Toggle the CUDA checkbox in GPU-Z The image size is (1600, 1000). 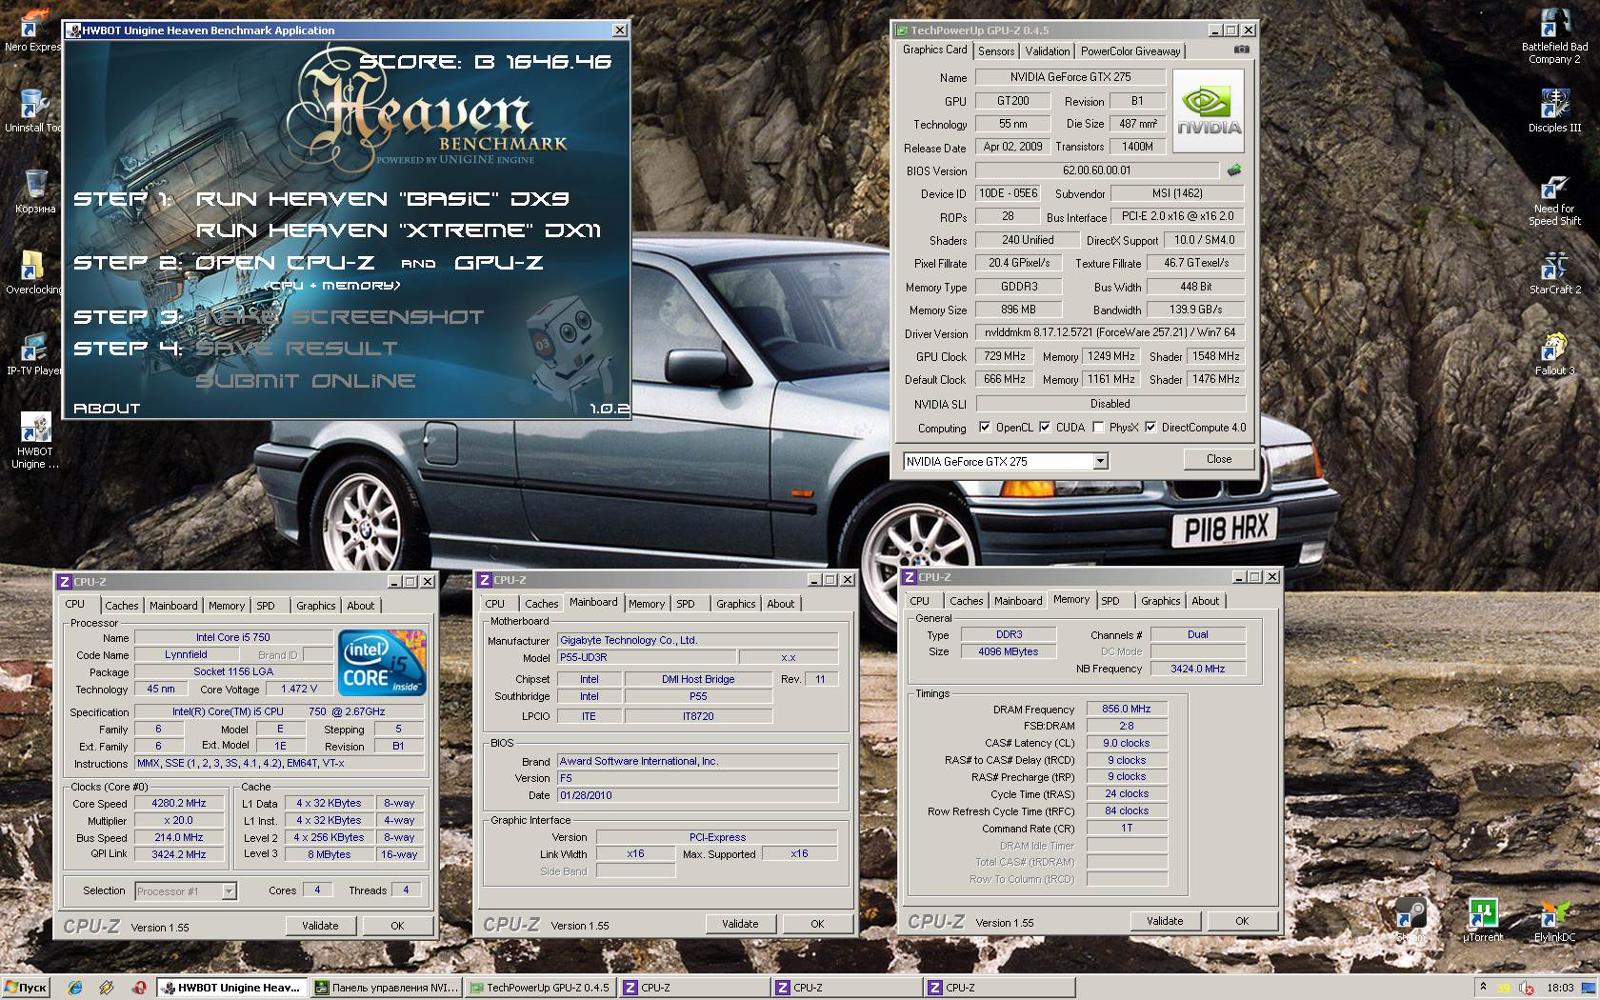1045,427
